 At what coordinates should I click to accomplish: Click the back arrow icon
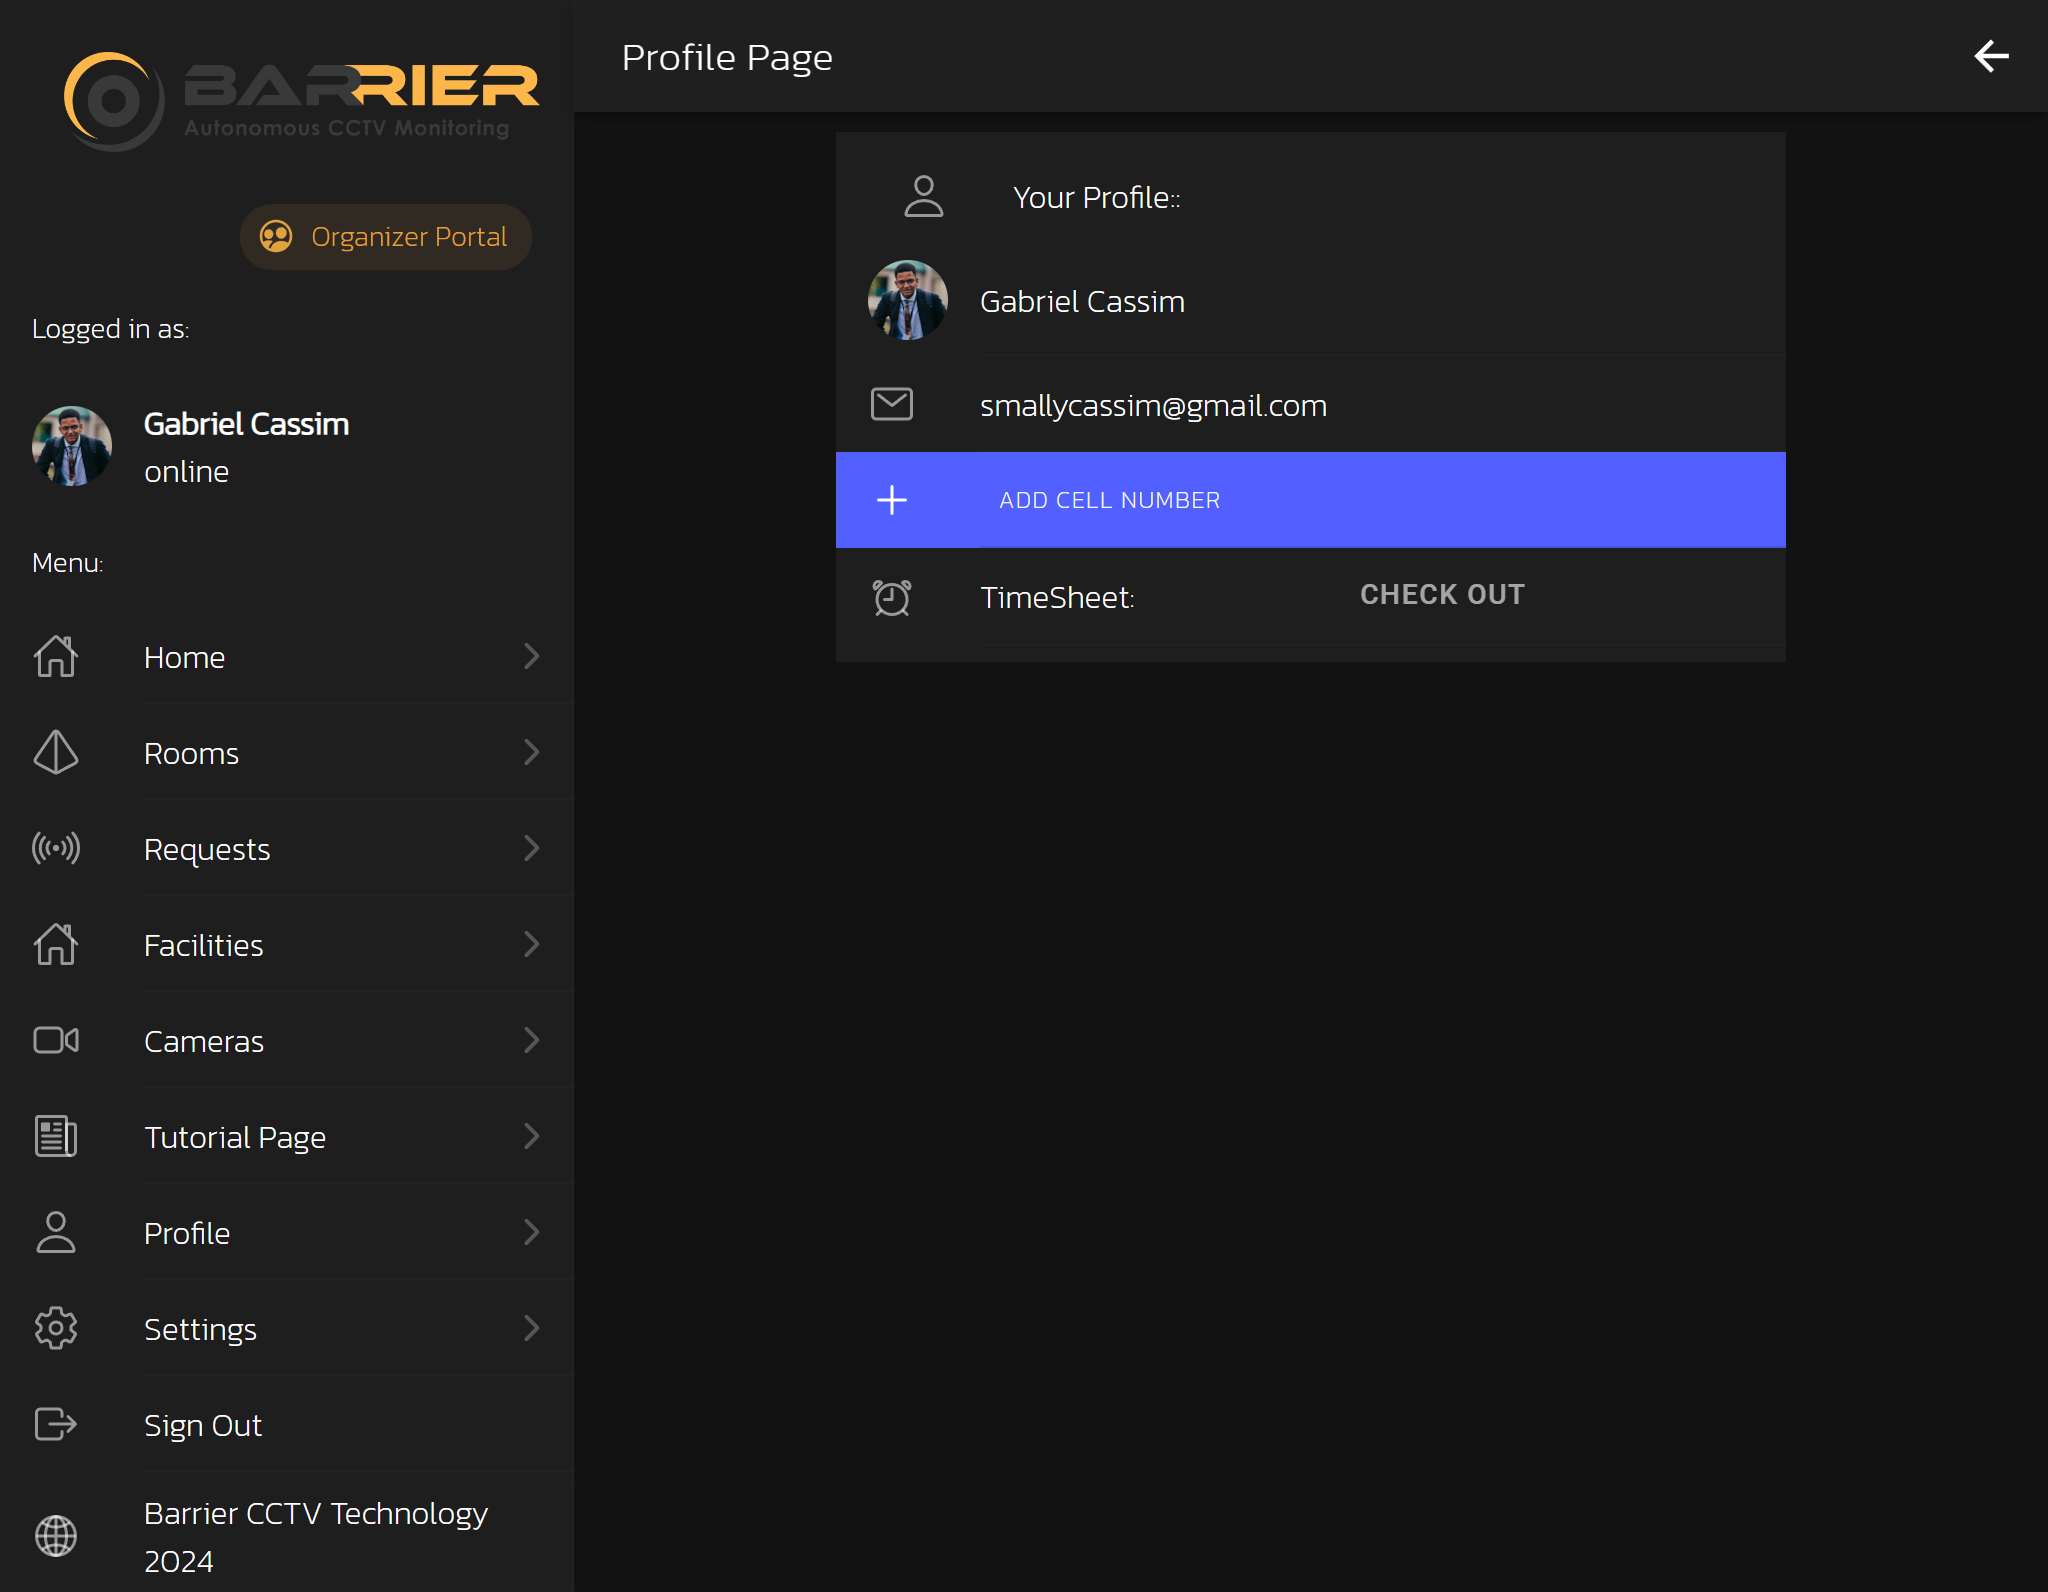point(1991,56)
